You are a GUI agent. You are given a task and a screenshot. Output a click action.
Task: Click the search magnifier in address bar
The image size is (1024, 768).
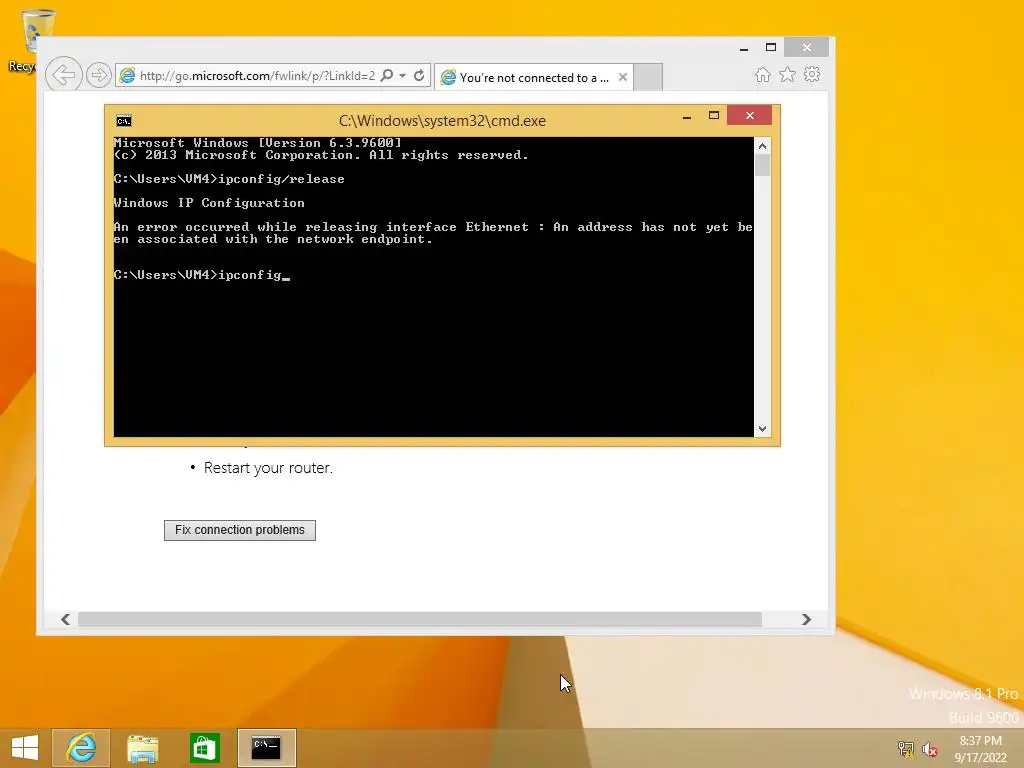coord(387,75)
